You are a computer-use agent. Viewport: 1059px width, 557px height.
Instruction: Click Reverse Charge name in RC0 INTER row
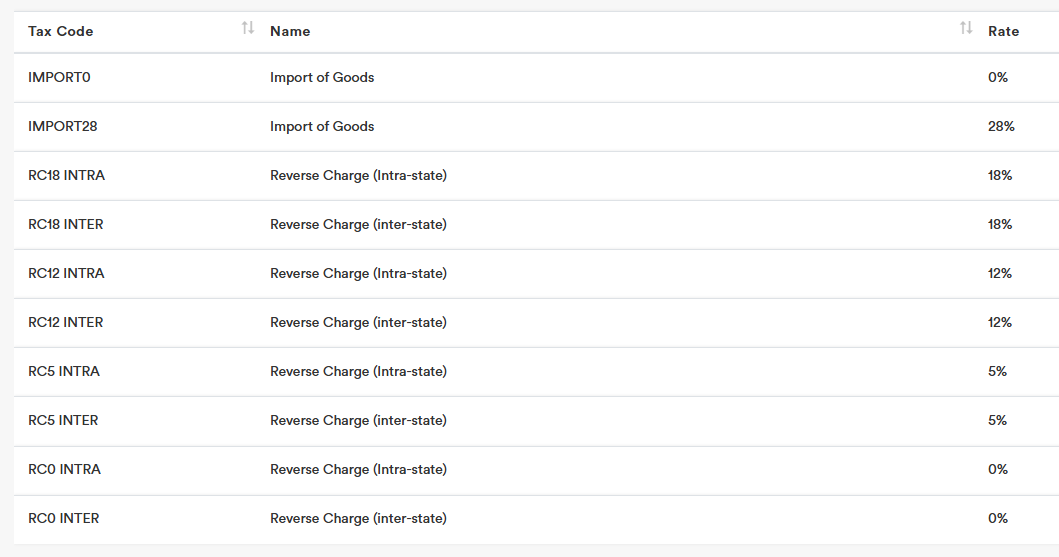pos(358,518)
